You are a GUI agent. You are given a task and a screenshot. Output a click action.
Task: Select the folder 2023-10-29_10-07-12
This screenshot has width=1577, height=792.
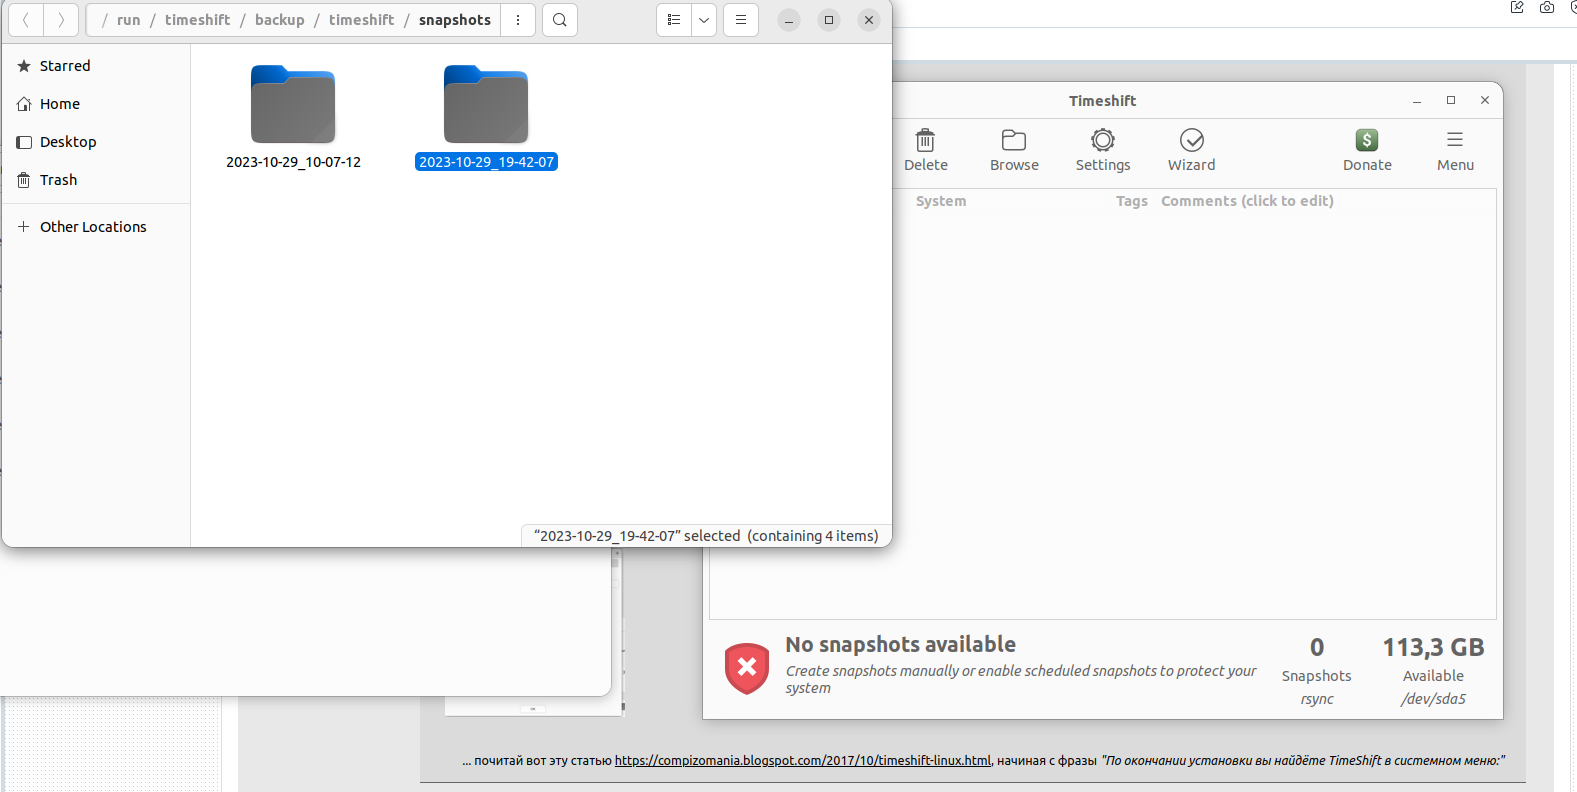pos(293,118)
